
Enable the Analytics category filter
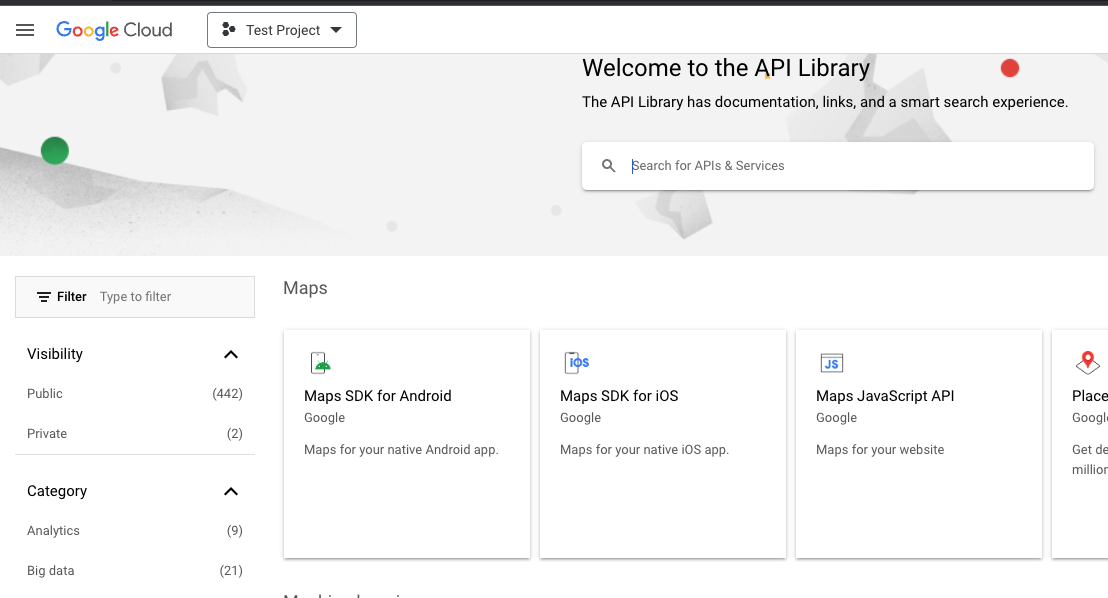click(53, 530)
